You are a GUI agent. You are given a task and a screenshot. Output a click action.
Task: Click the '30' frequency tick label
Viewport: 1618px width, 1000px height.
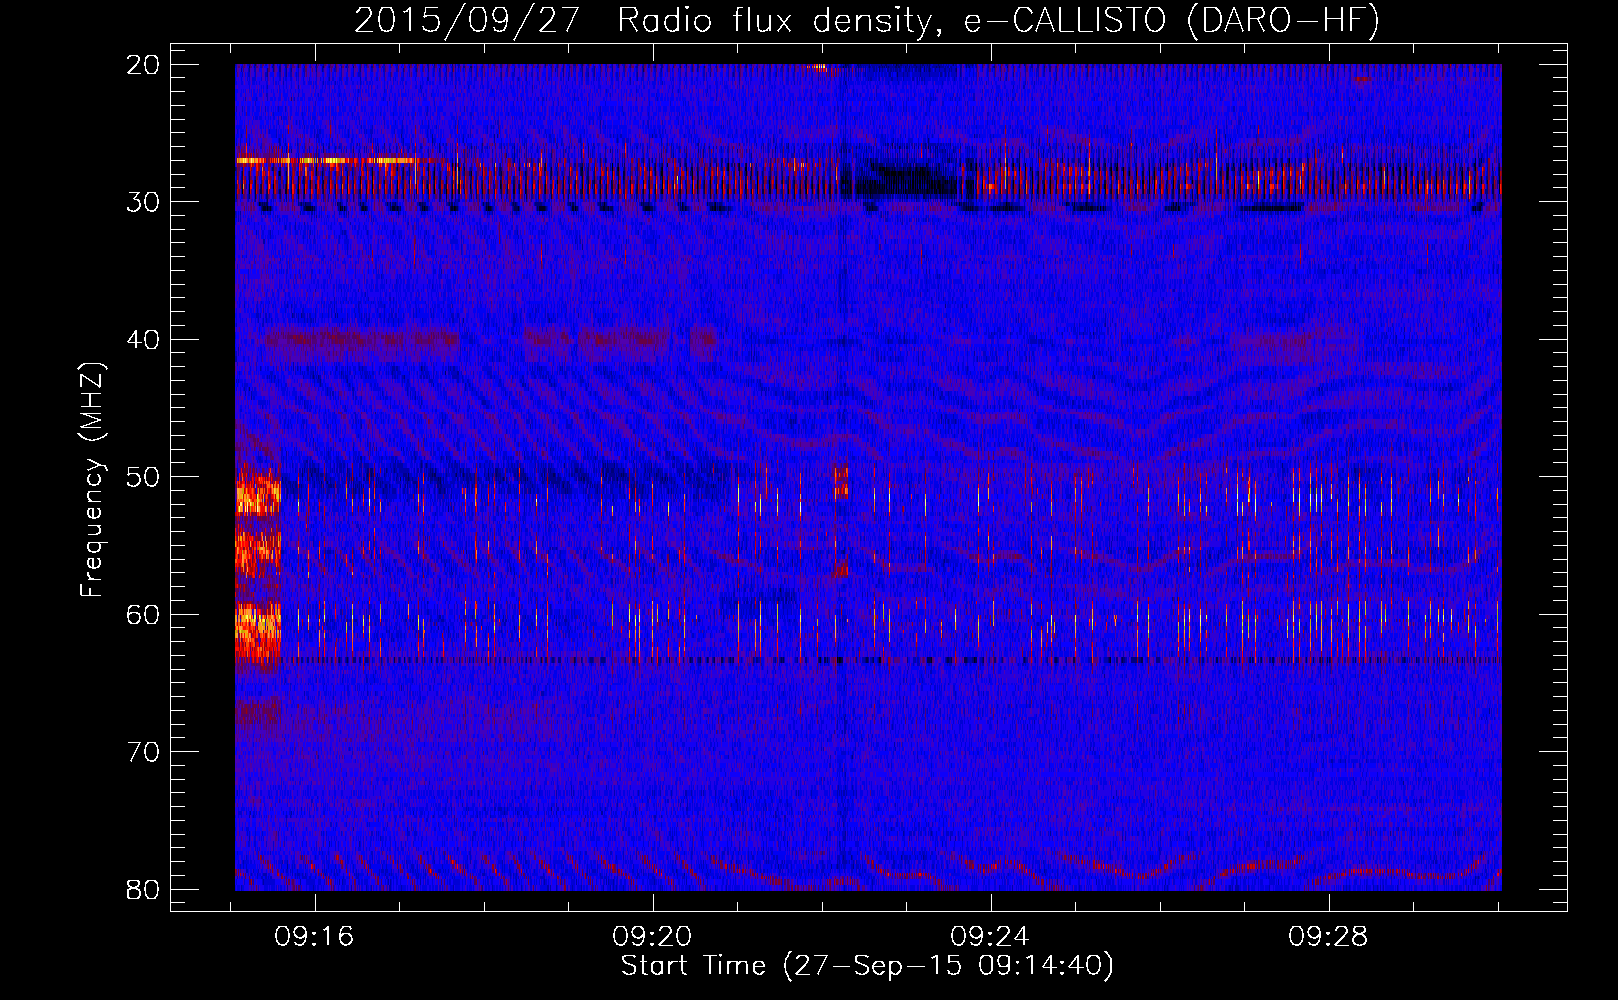[x=143, y=202]
